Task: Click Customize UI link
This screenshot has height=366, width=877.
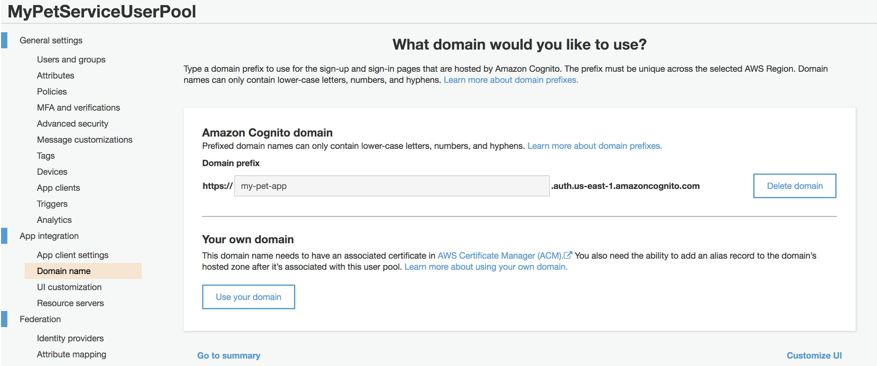Action: click(814, 355)
